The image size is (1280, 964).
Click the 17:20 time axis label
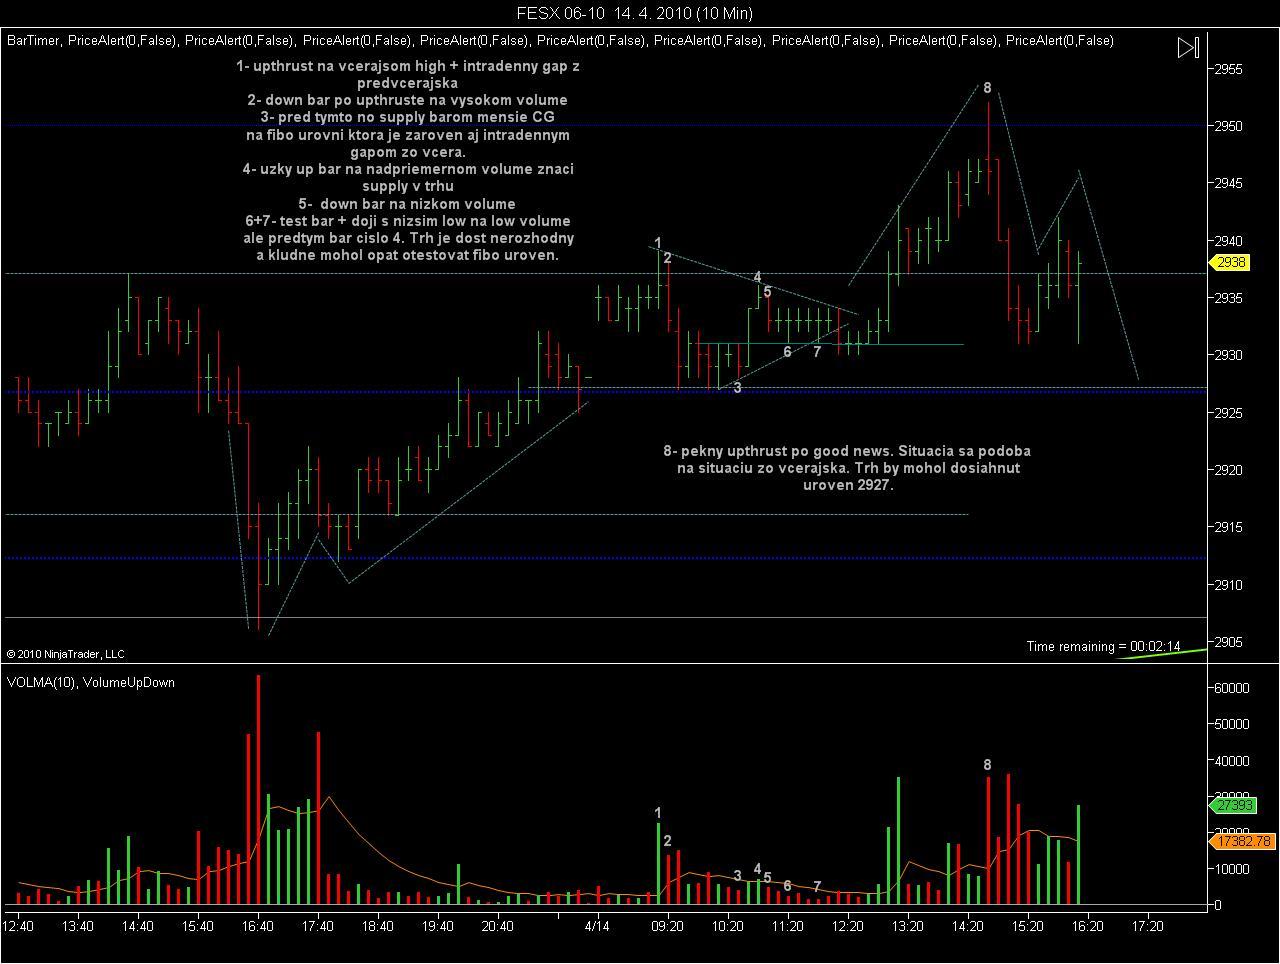click(1147, 926)
